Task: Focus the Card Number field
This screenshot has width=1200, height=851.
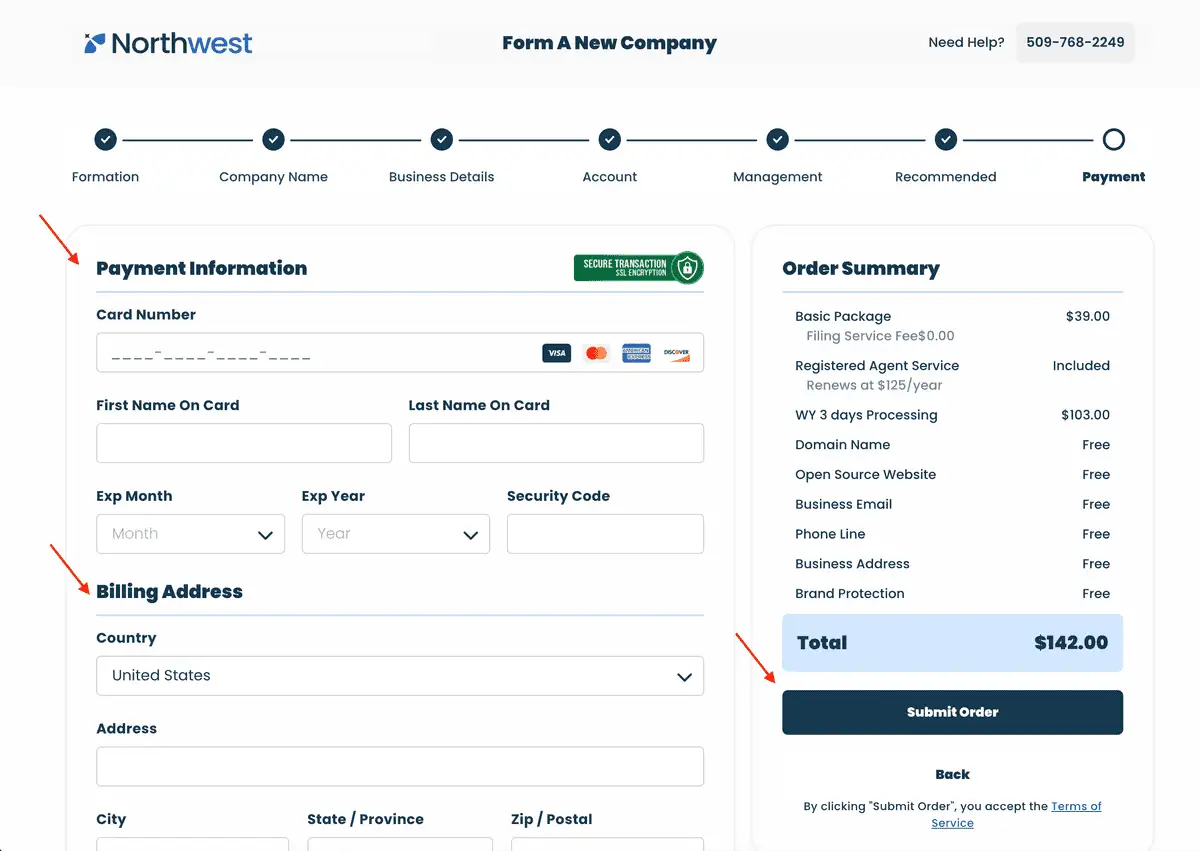Action: (x=400, y=353)
